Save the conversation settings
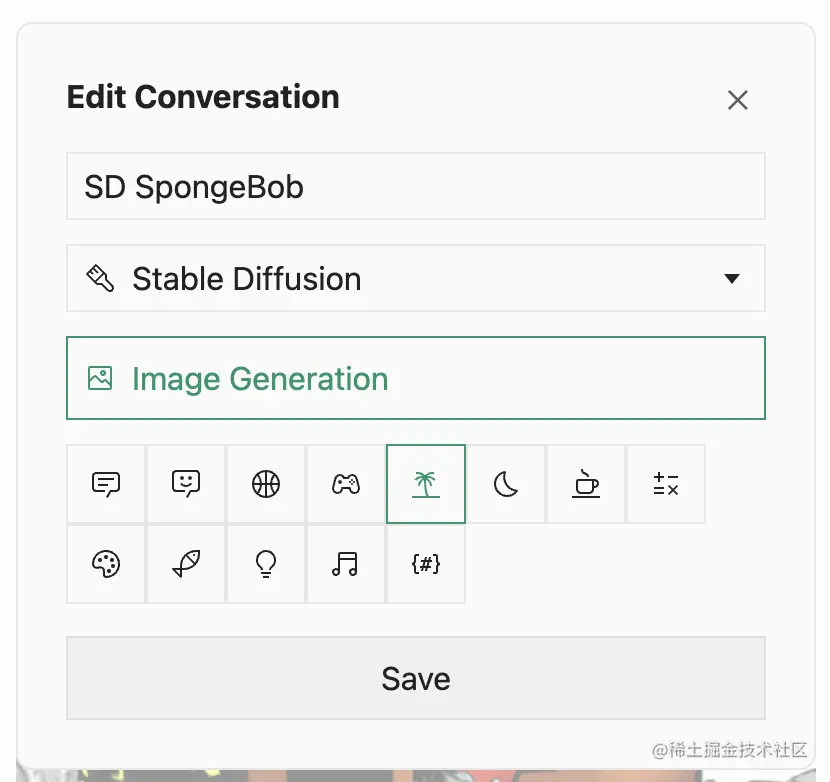This screenshot has height=782, width=830. pos(415,678)
